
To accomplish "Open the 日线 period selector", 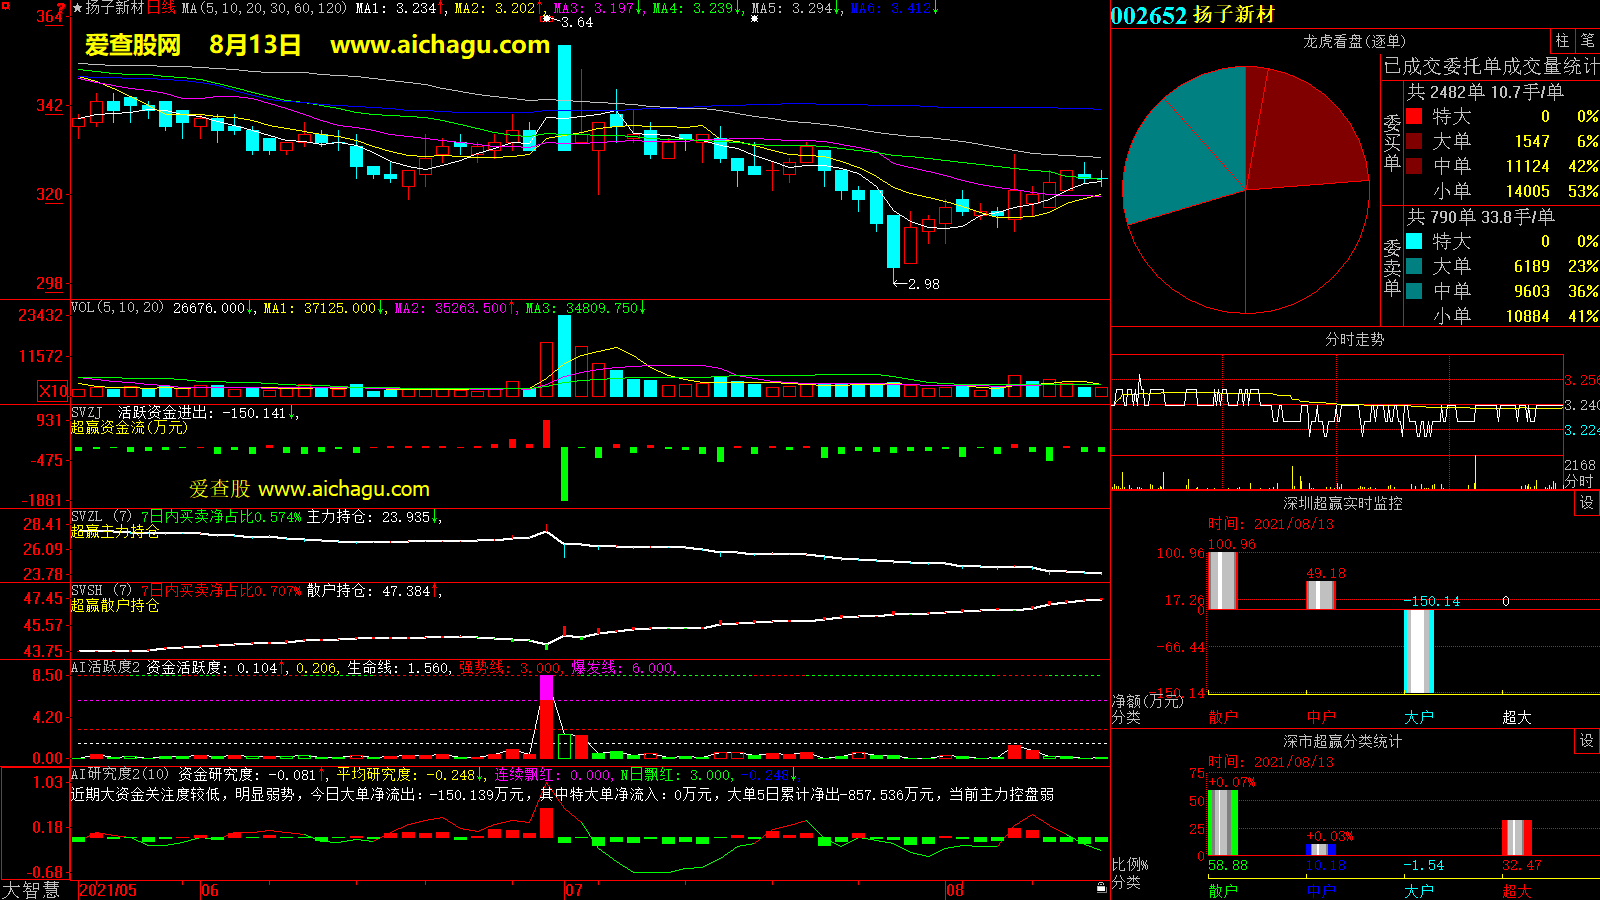I will pyautogui.click(x=161, y=8).
